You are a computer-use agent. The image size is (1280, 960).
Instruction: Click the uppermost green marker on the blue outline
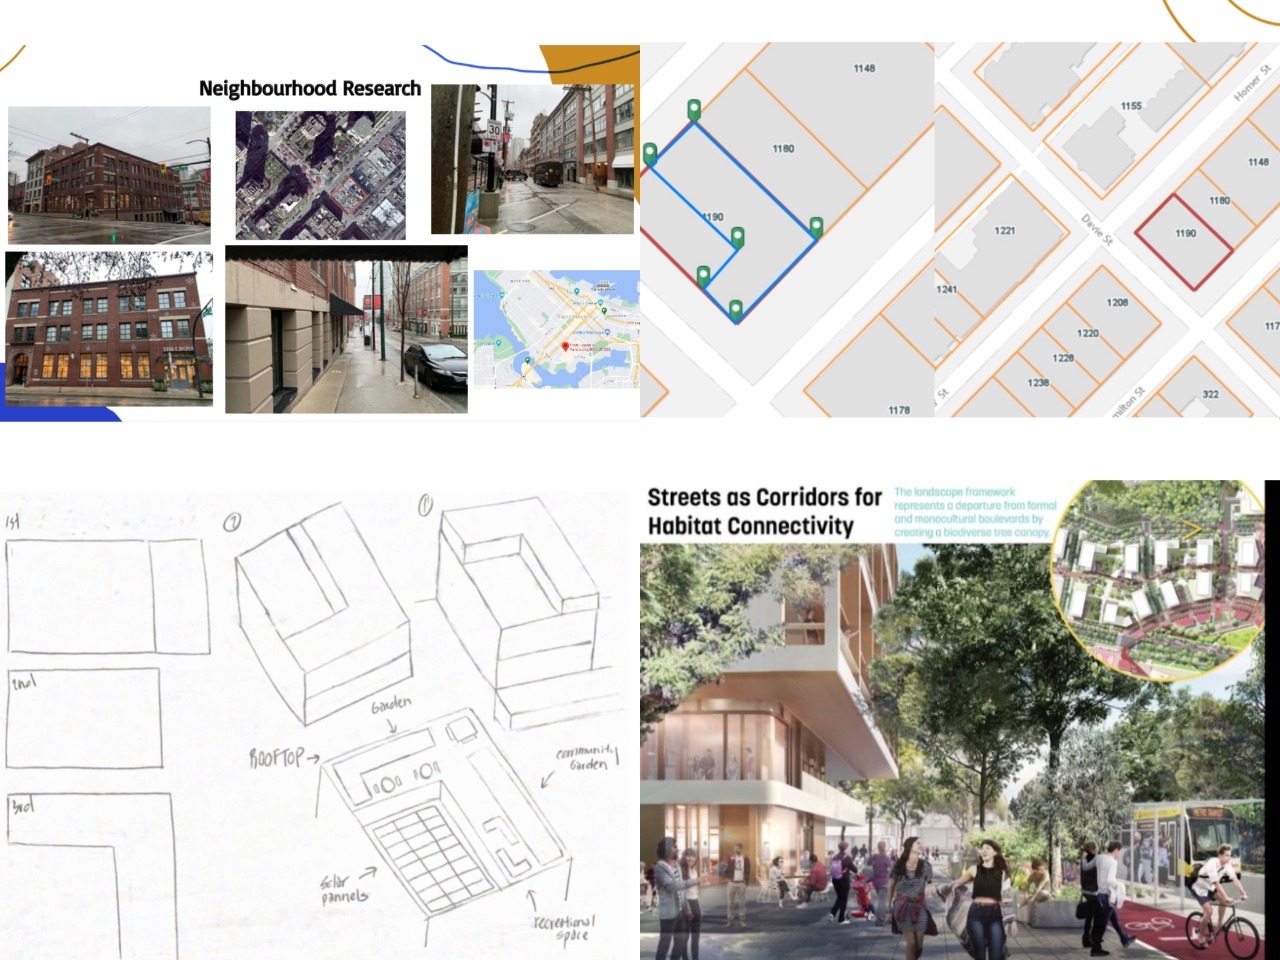coord(694,110)
